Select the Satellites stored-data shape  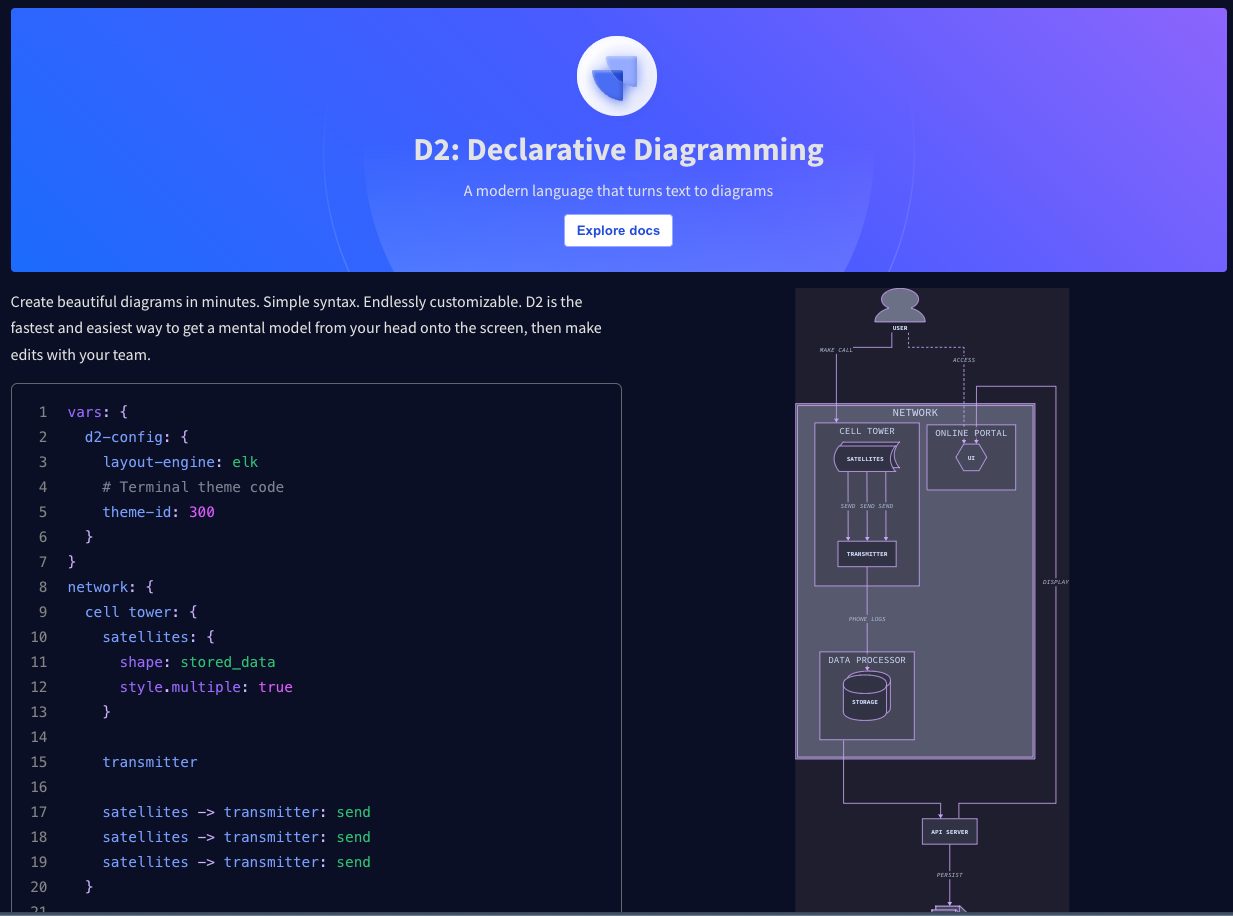(x=866, y=458)
